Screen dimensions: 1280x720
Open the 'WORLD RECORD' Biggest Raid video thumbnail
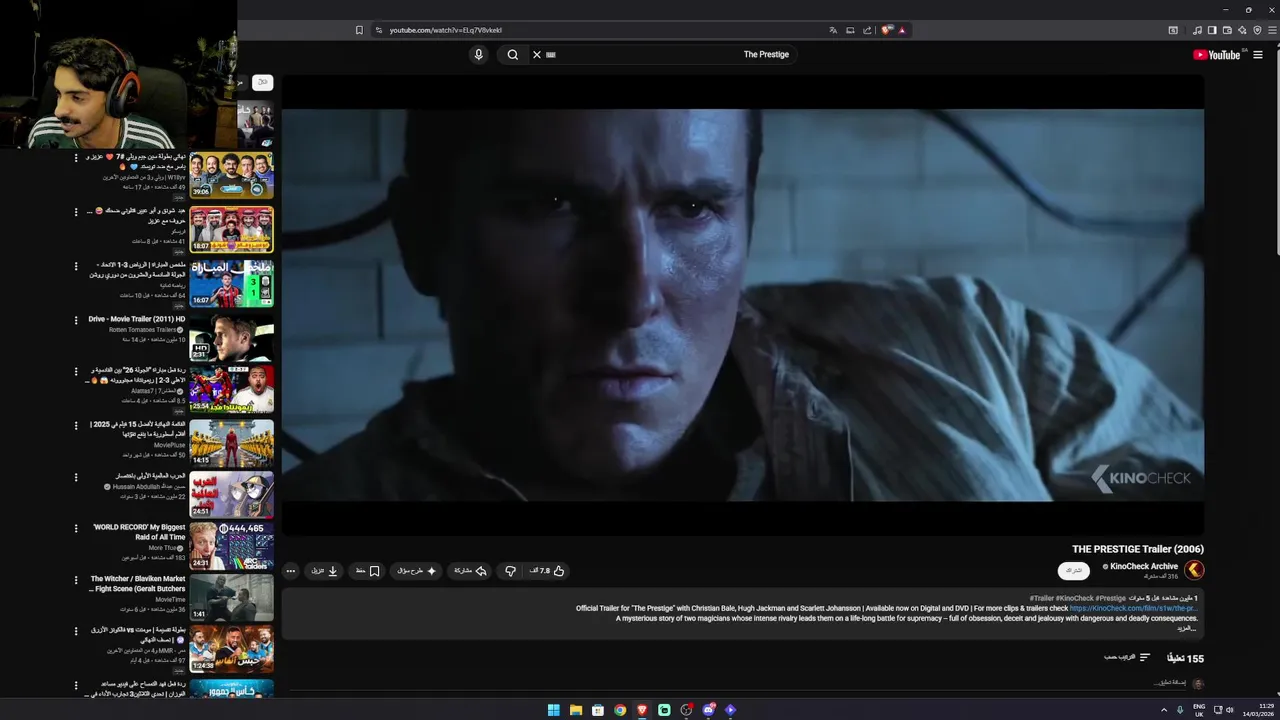pos(231,546)
